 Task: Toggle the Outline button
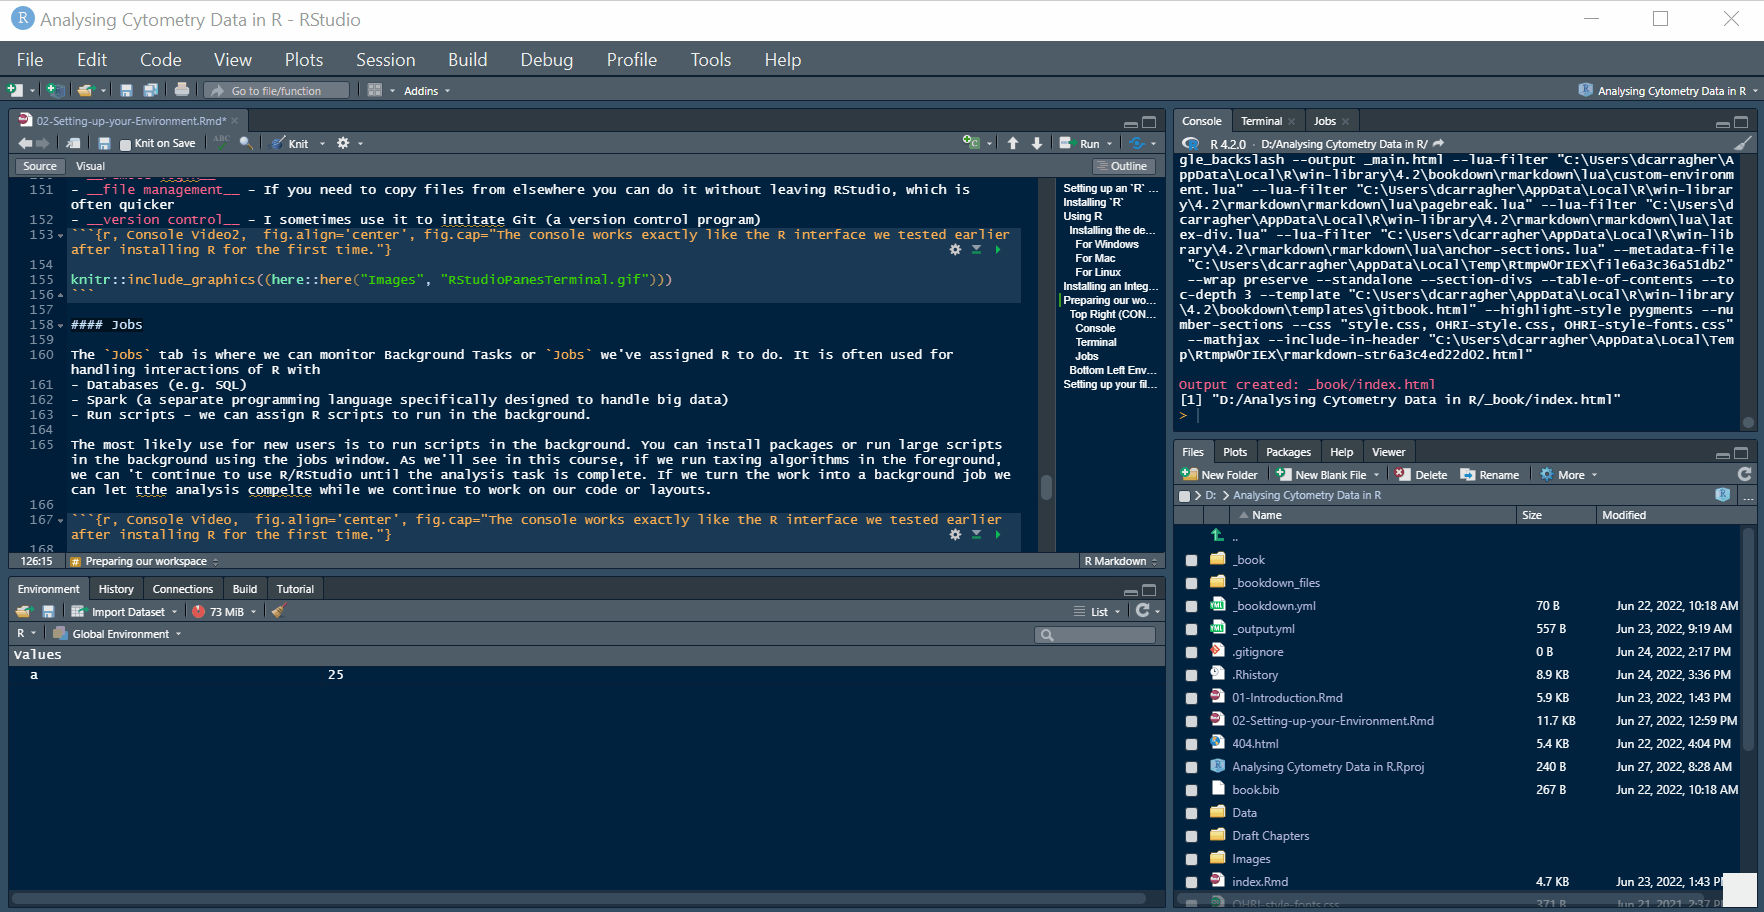tap(1122, 166)
